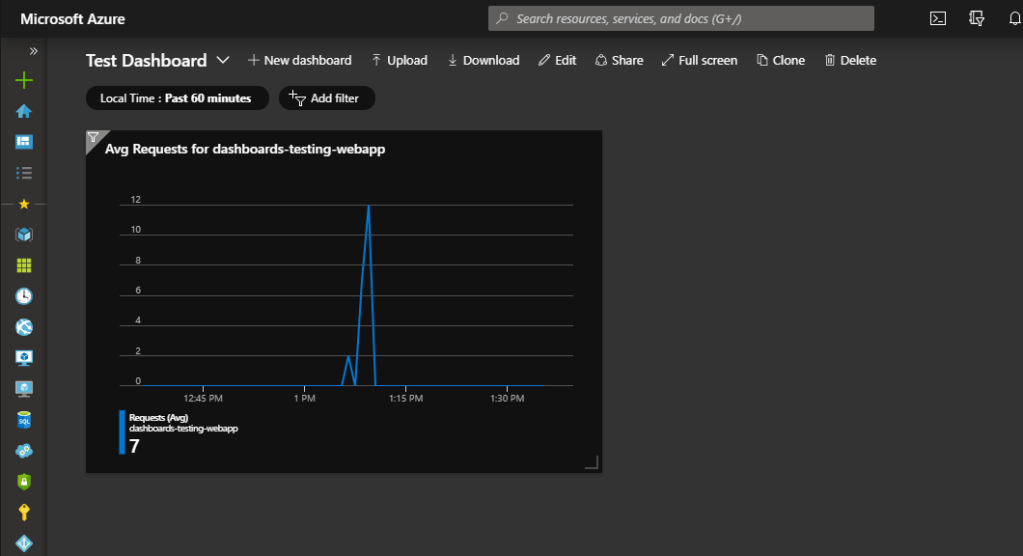Open the key icon in the sidebar
The height and width of the screenshot is (556, 1023).
pos(24,512)
